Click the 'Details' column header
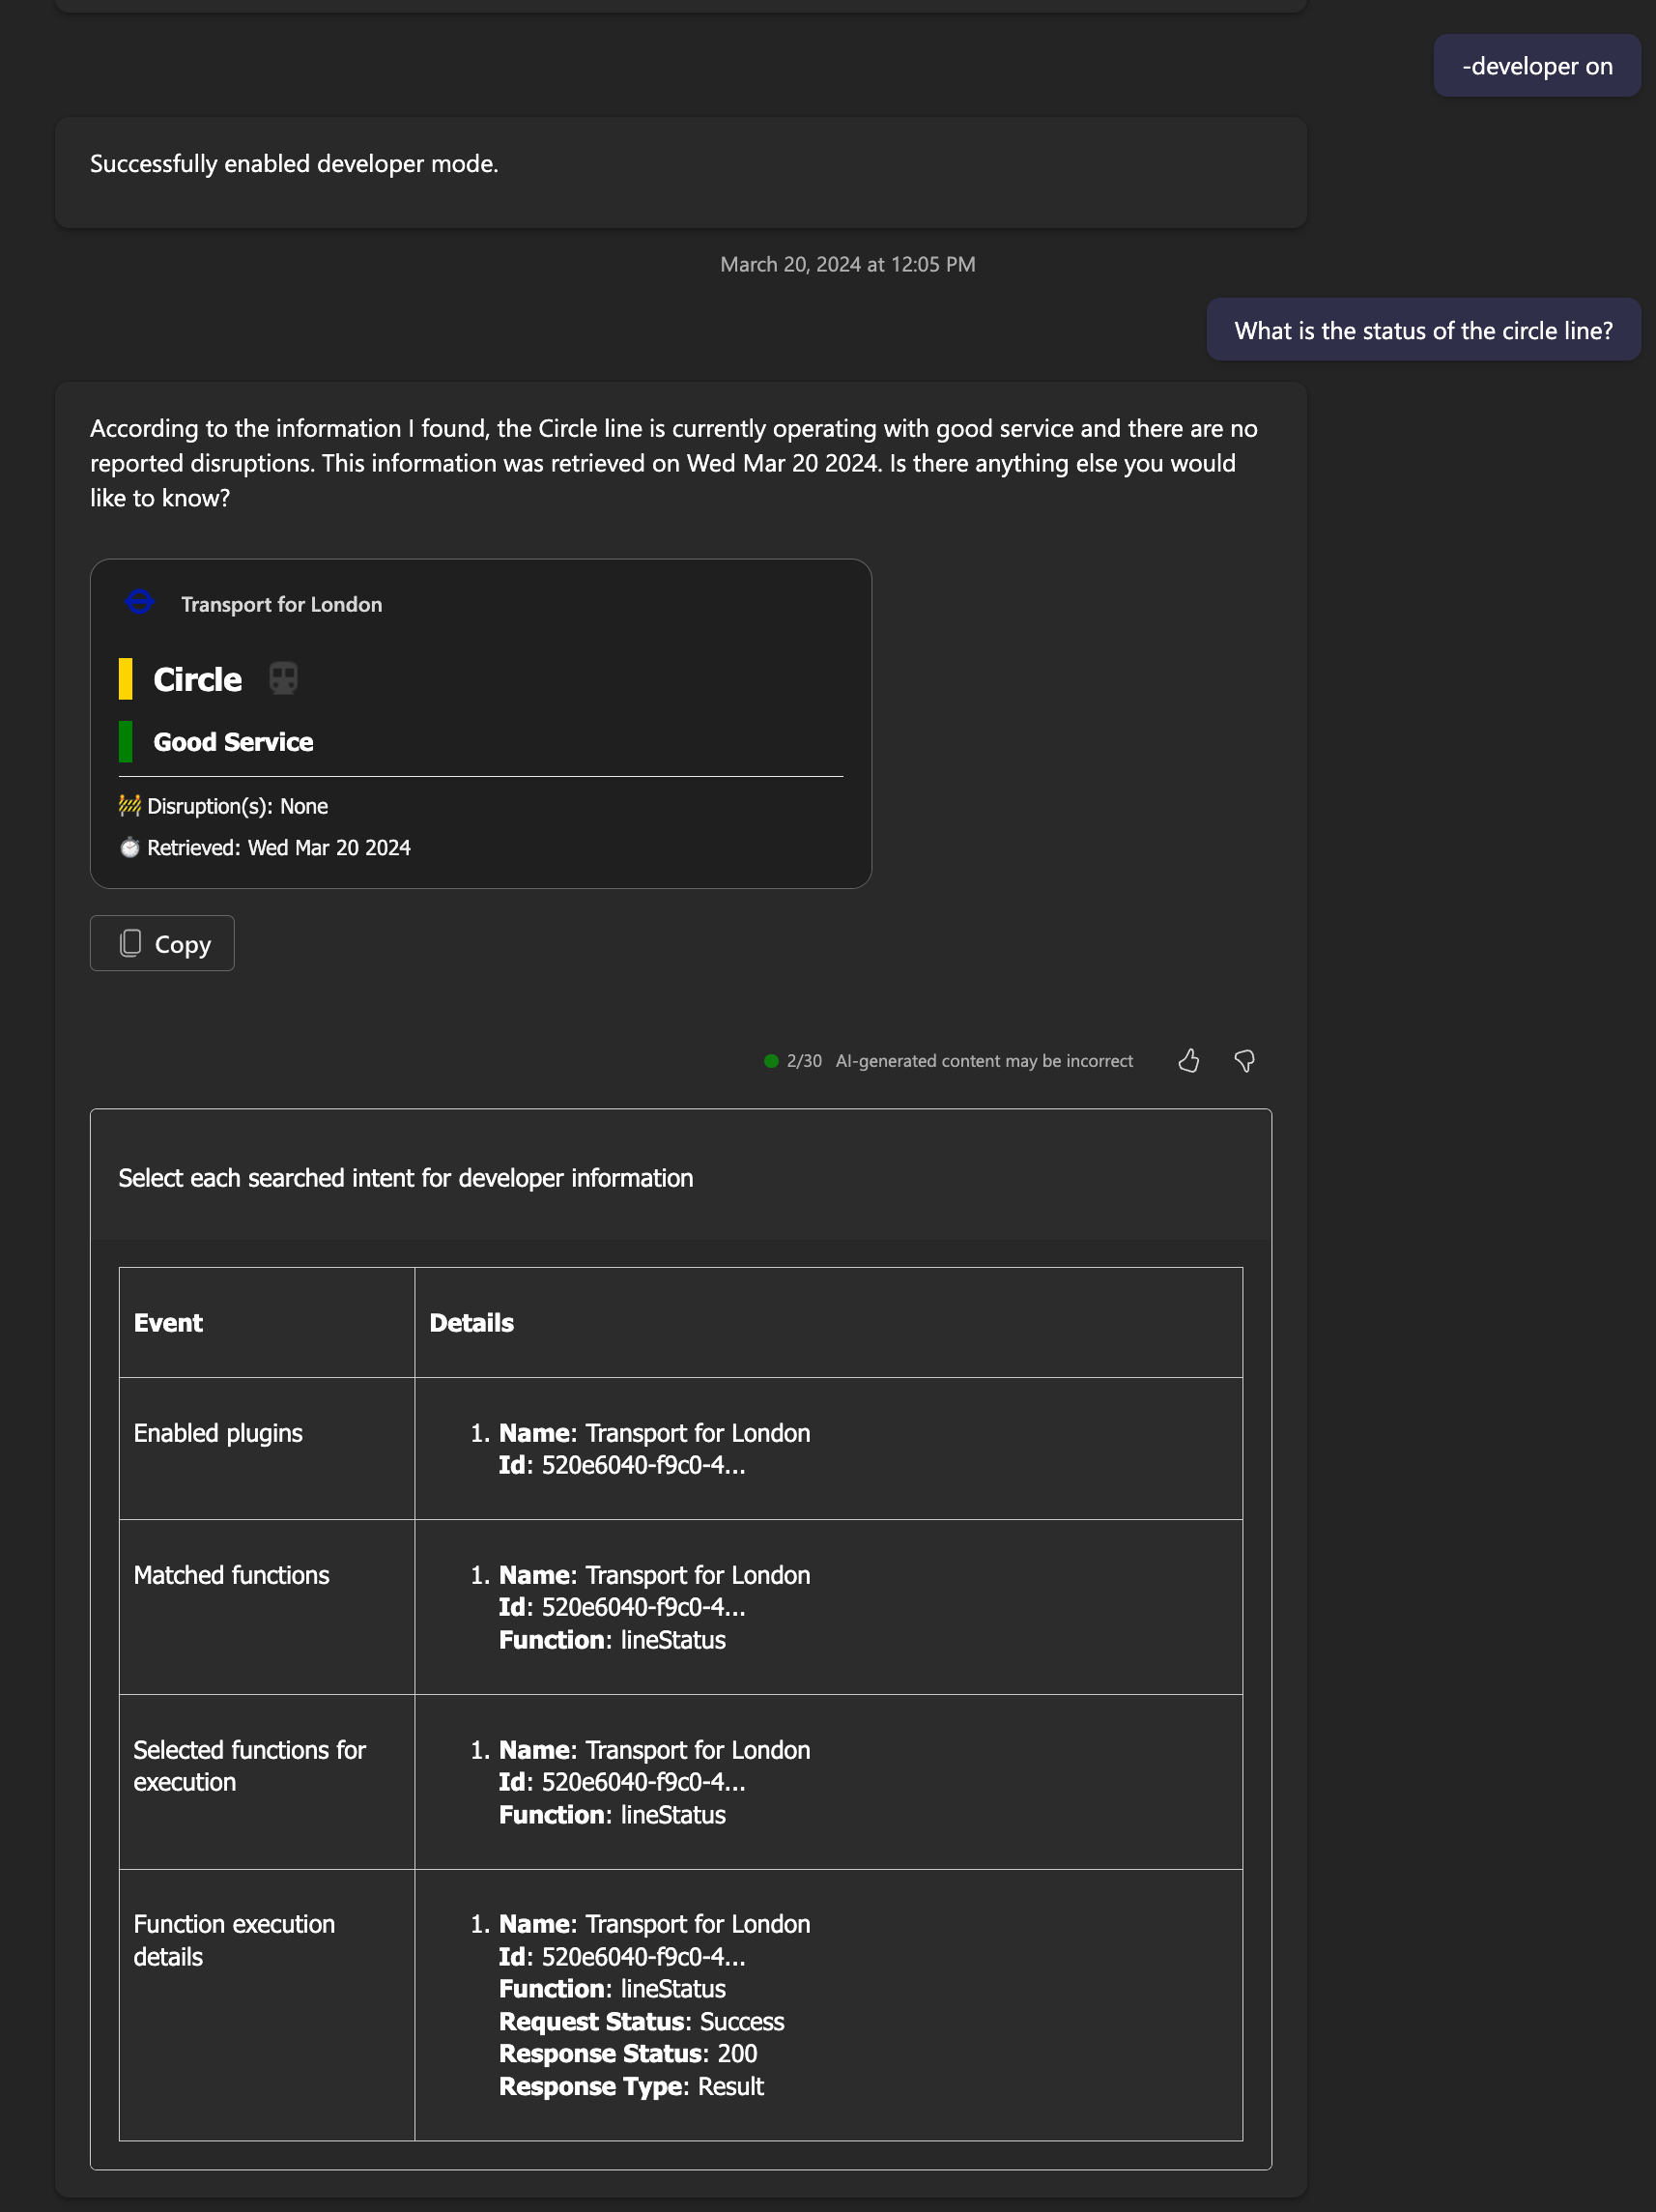The image size is (1656, 2212). coord(471,1322)
